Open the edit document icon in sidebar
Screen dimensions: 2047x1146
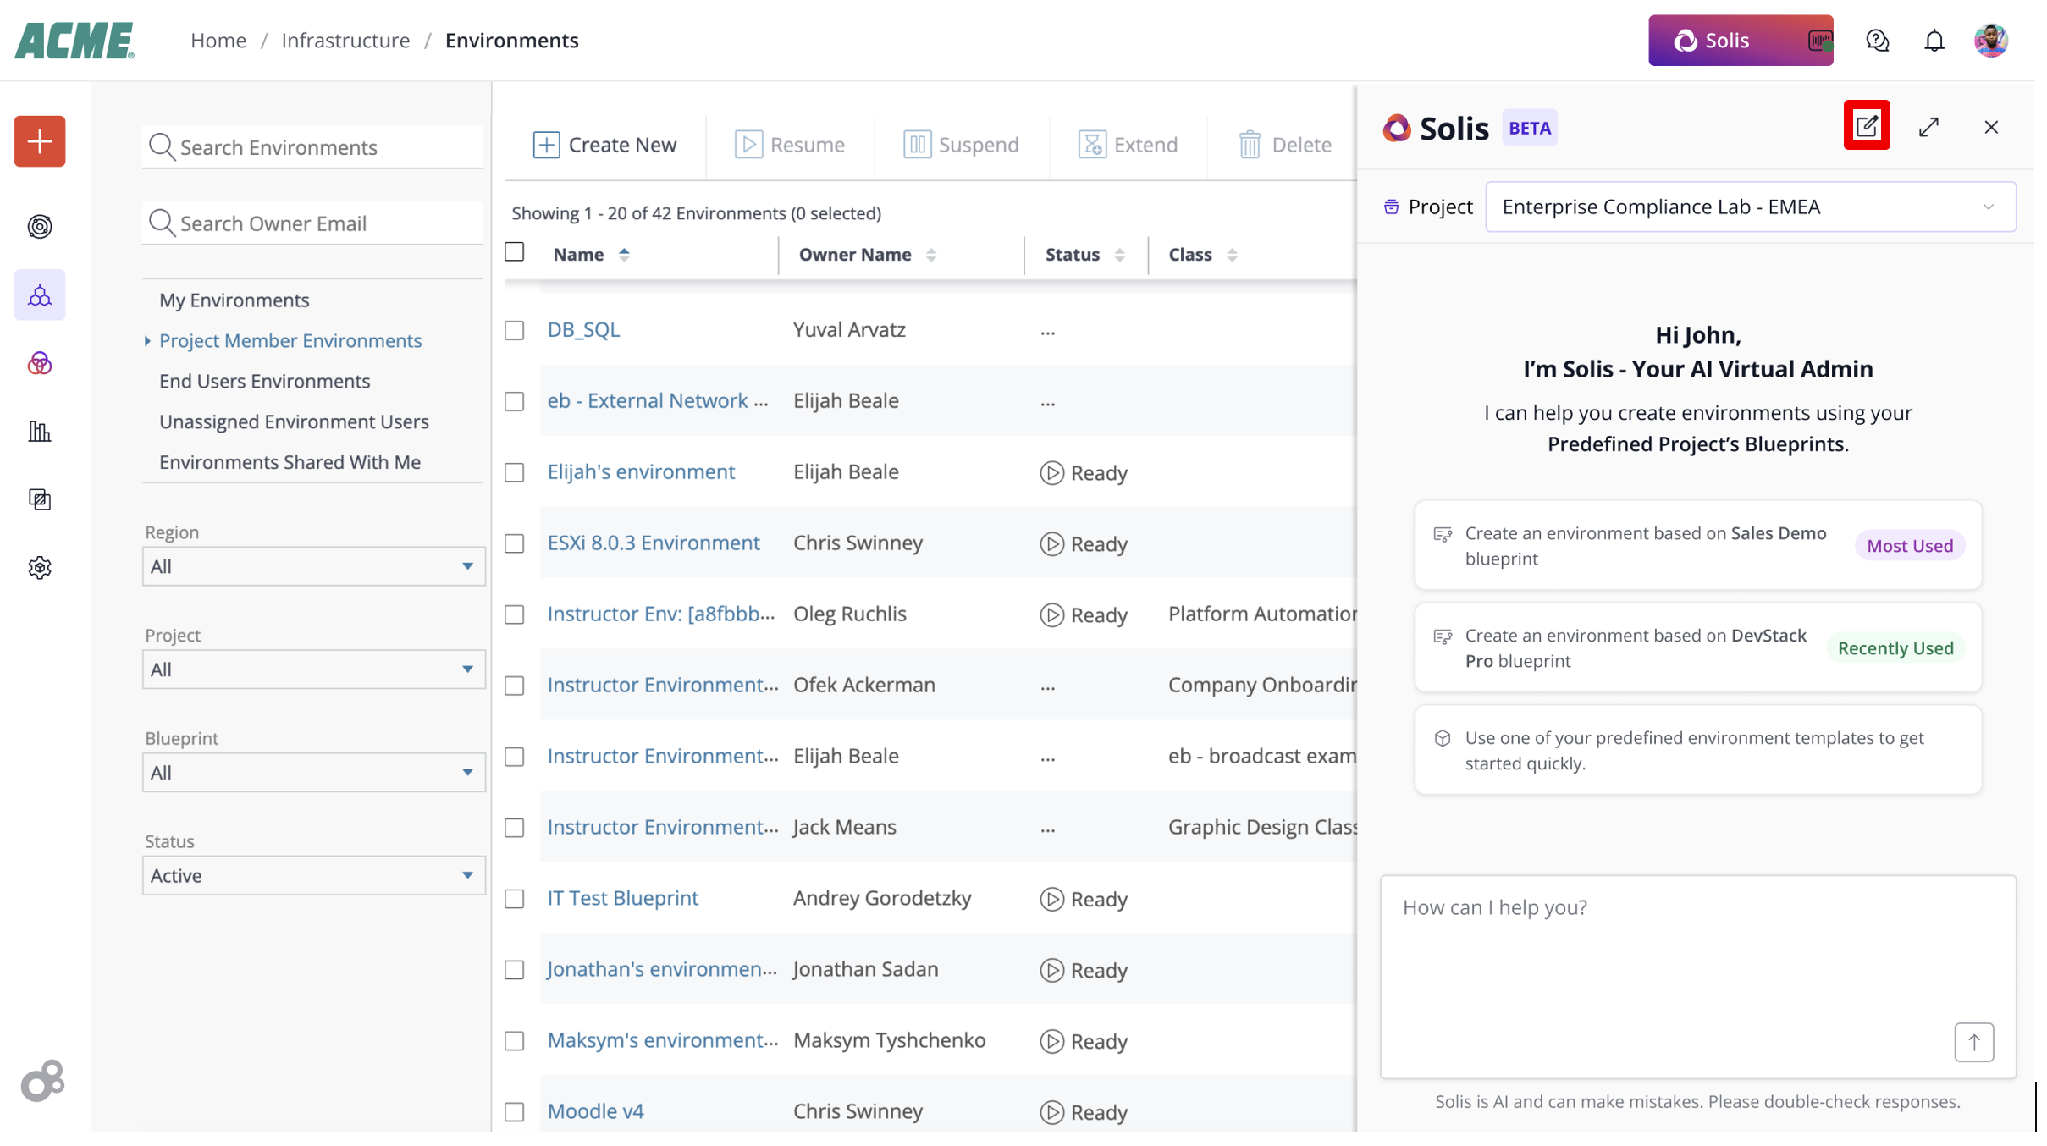click(x=40, y=499)
